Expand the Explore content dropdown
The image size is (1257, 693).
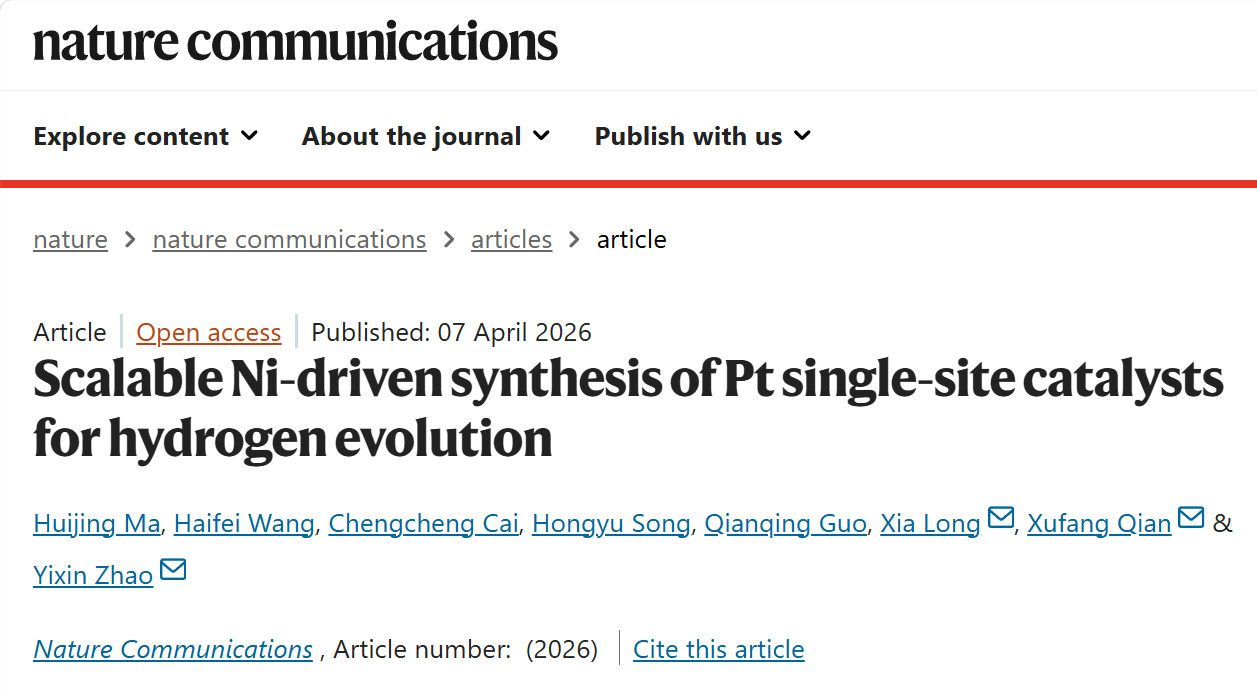(146, 136)
